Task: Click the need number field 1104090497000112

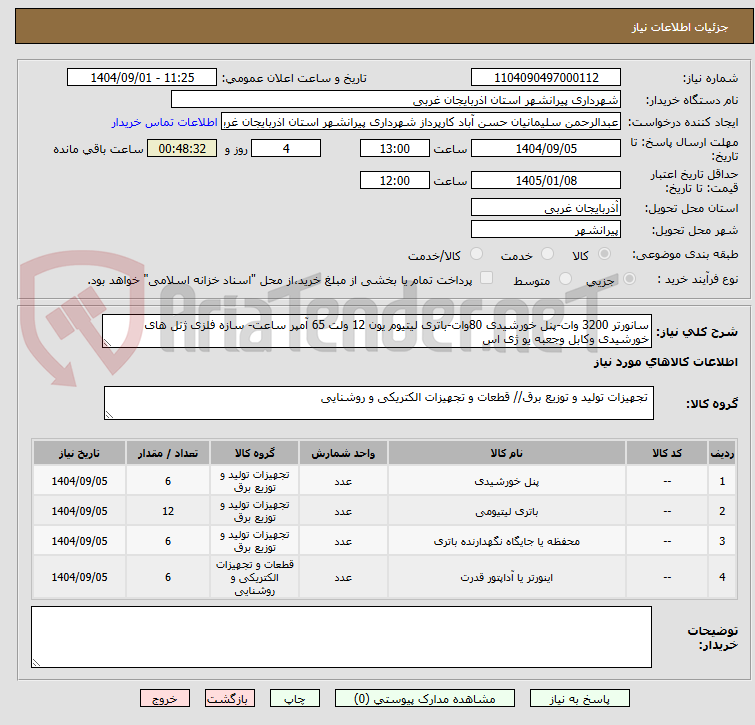Action: (546, 78)
